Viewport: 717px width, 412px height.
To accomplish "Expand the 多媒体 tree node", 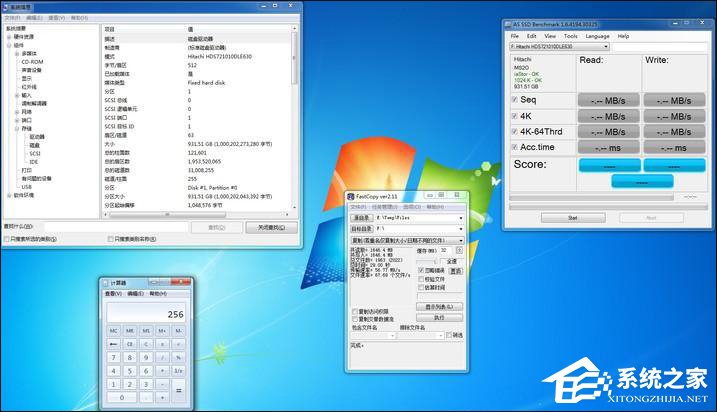I will (17, 54).
